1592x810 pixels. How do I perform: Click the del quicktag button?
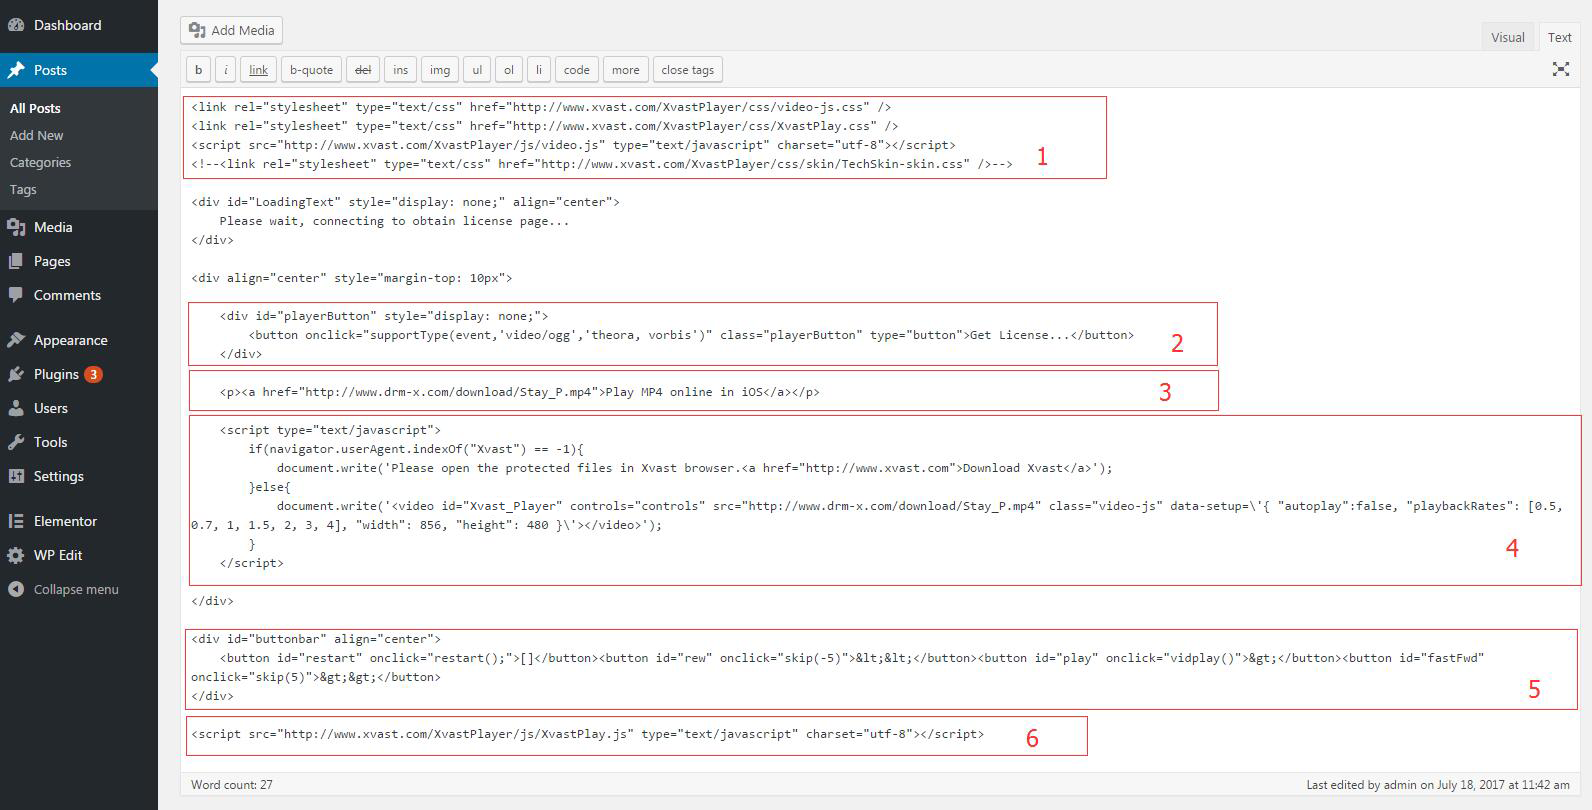363,70
